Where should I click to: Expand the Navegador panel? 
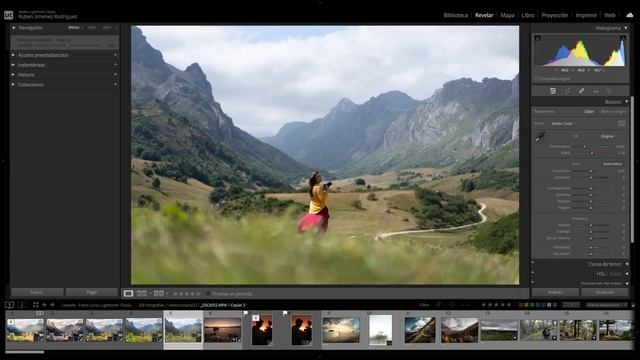point(13,28)
